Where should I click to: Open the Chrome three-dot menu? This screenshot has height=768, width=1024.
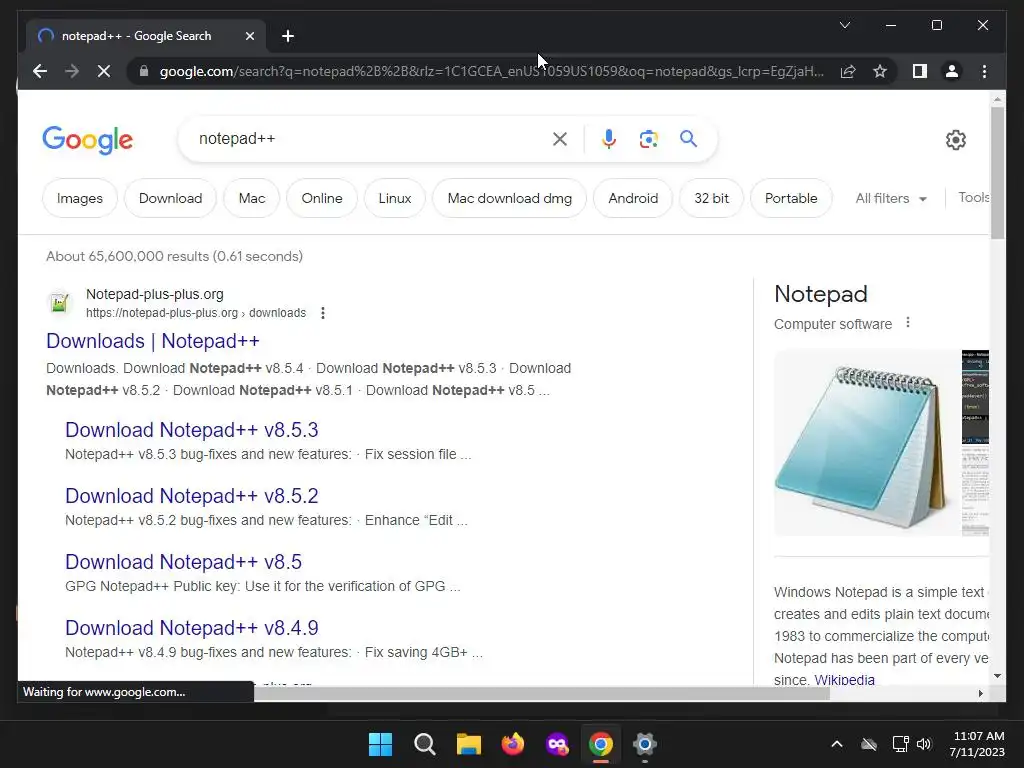pos(984,71)
